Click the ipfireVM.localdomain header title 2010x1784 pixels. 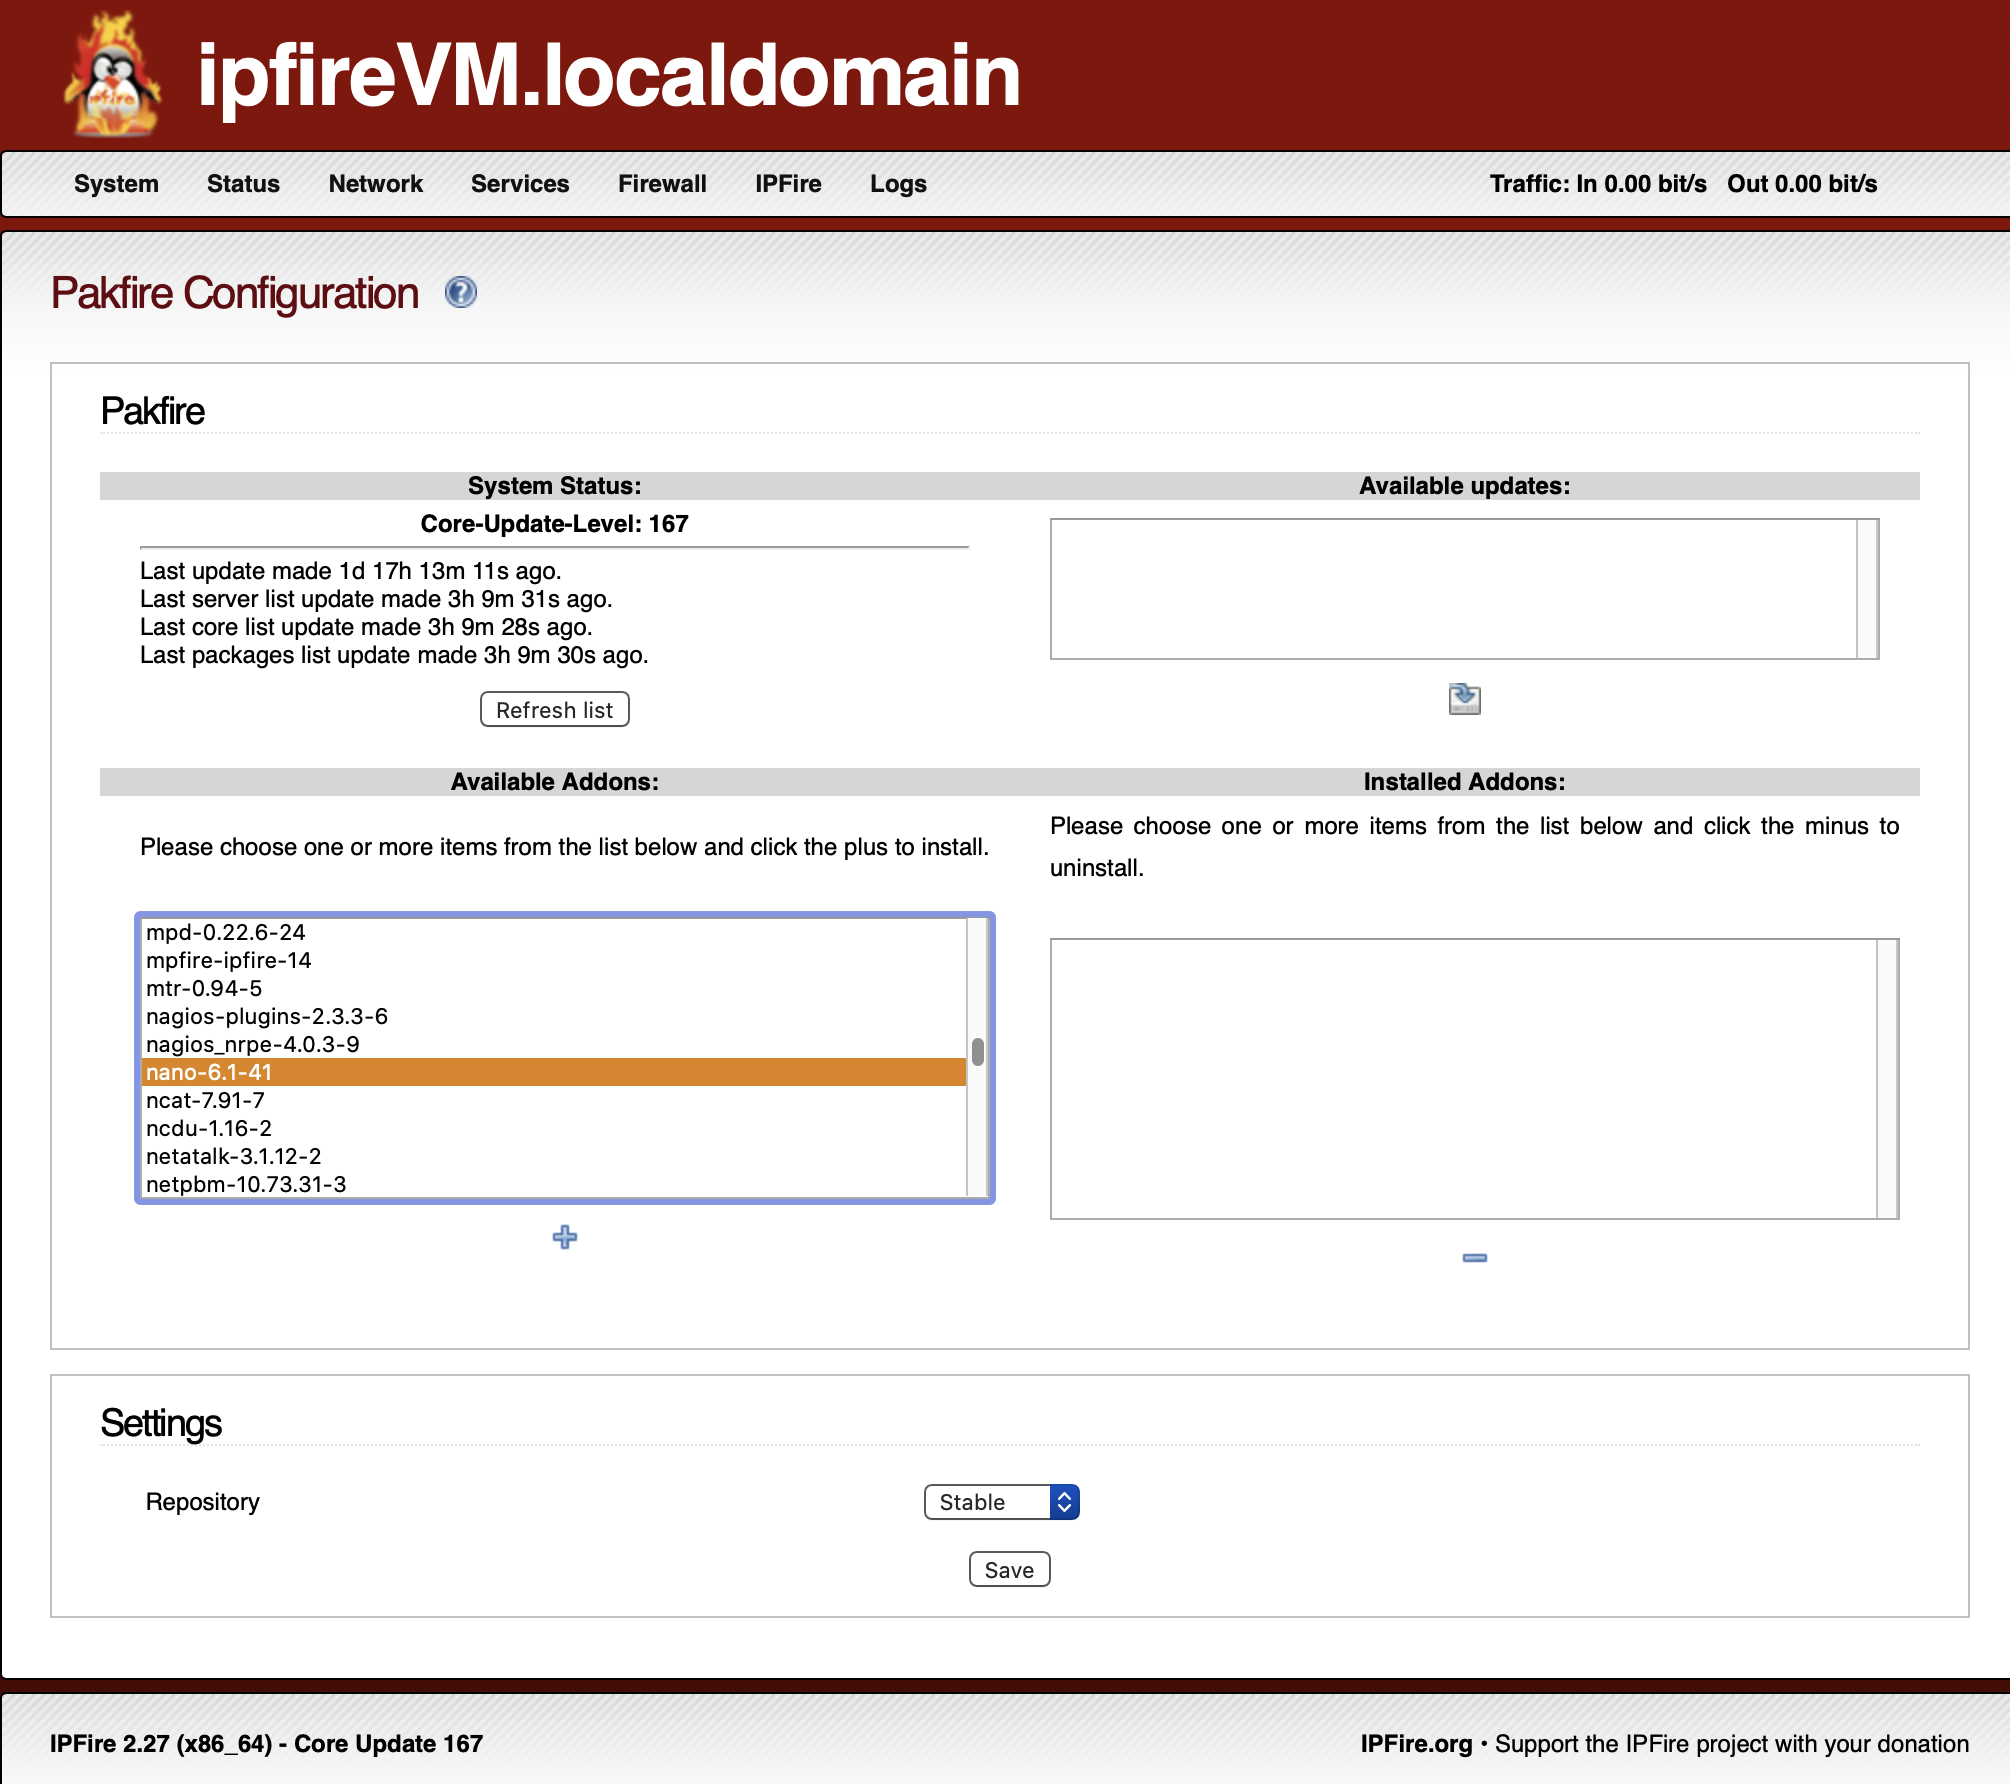[x=609, y=75]
